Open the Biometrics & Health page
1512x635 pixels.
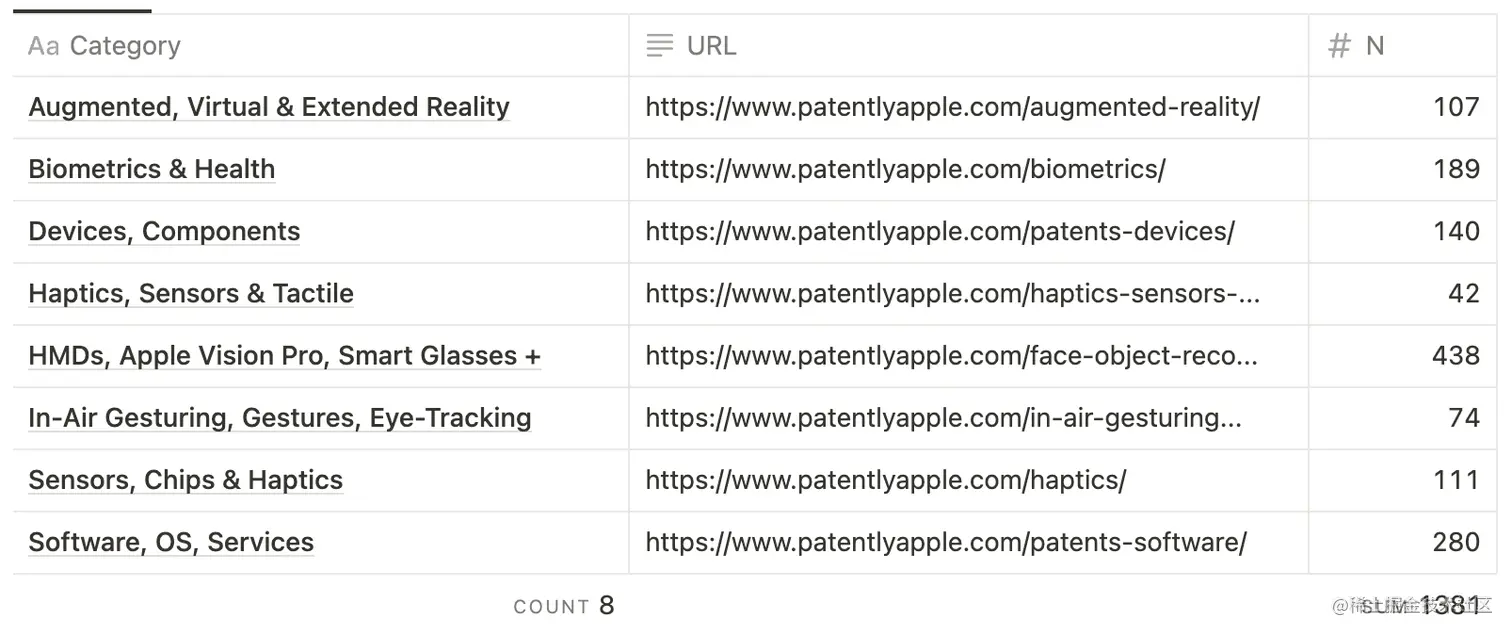pos(151,169)
